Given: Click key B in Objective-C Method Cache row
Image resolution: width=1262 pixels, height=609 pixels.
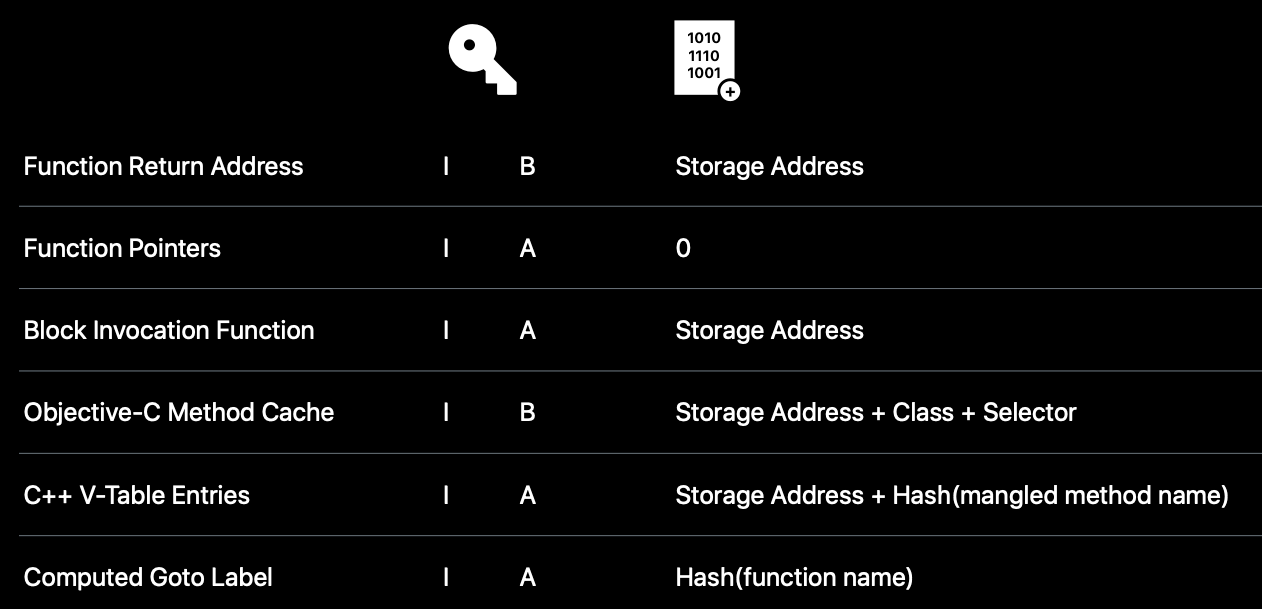Looking at the screenshot, I should [527, 412].
